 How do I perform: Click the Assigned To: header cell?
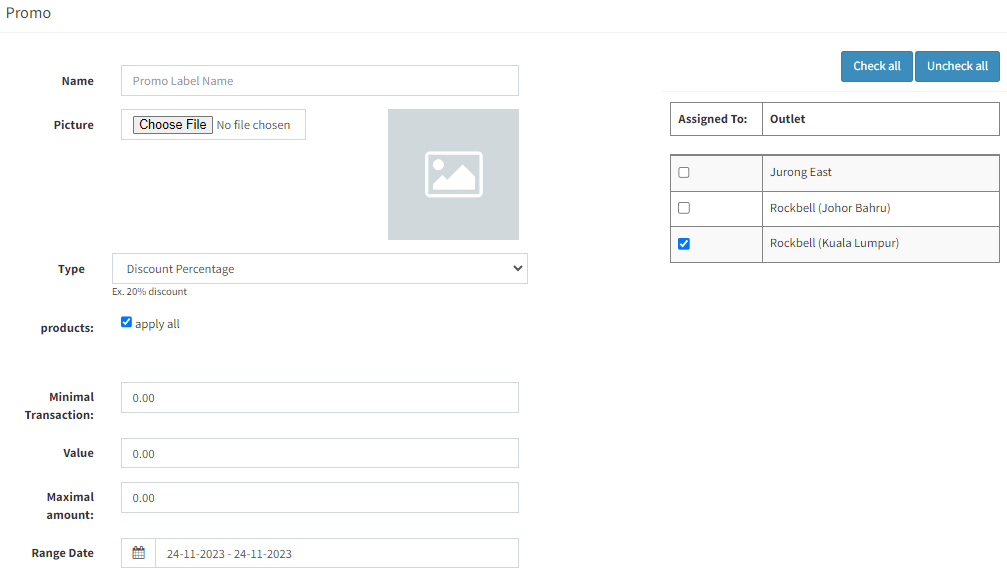pyautogui.click(x=716, y=119)
